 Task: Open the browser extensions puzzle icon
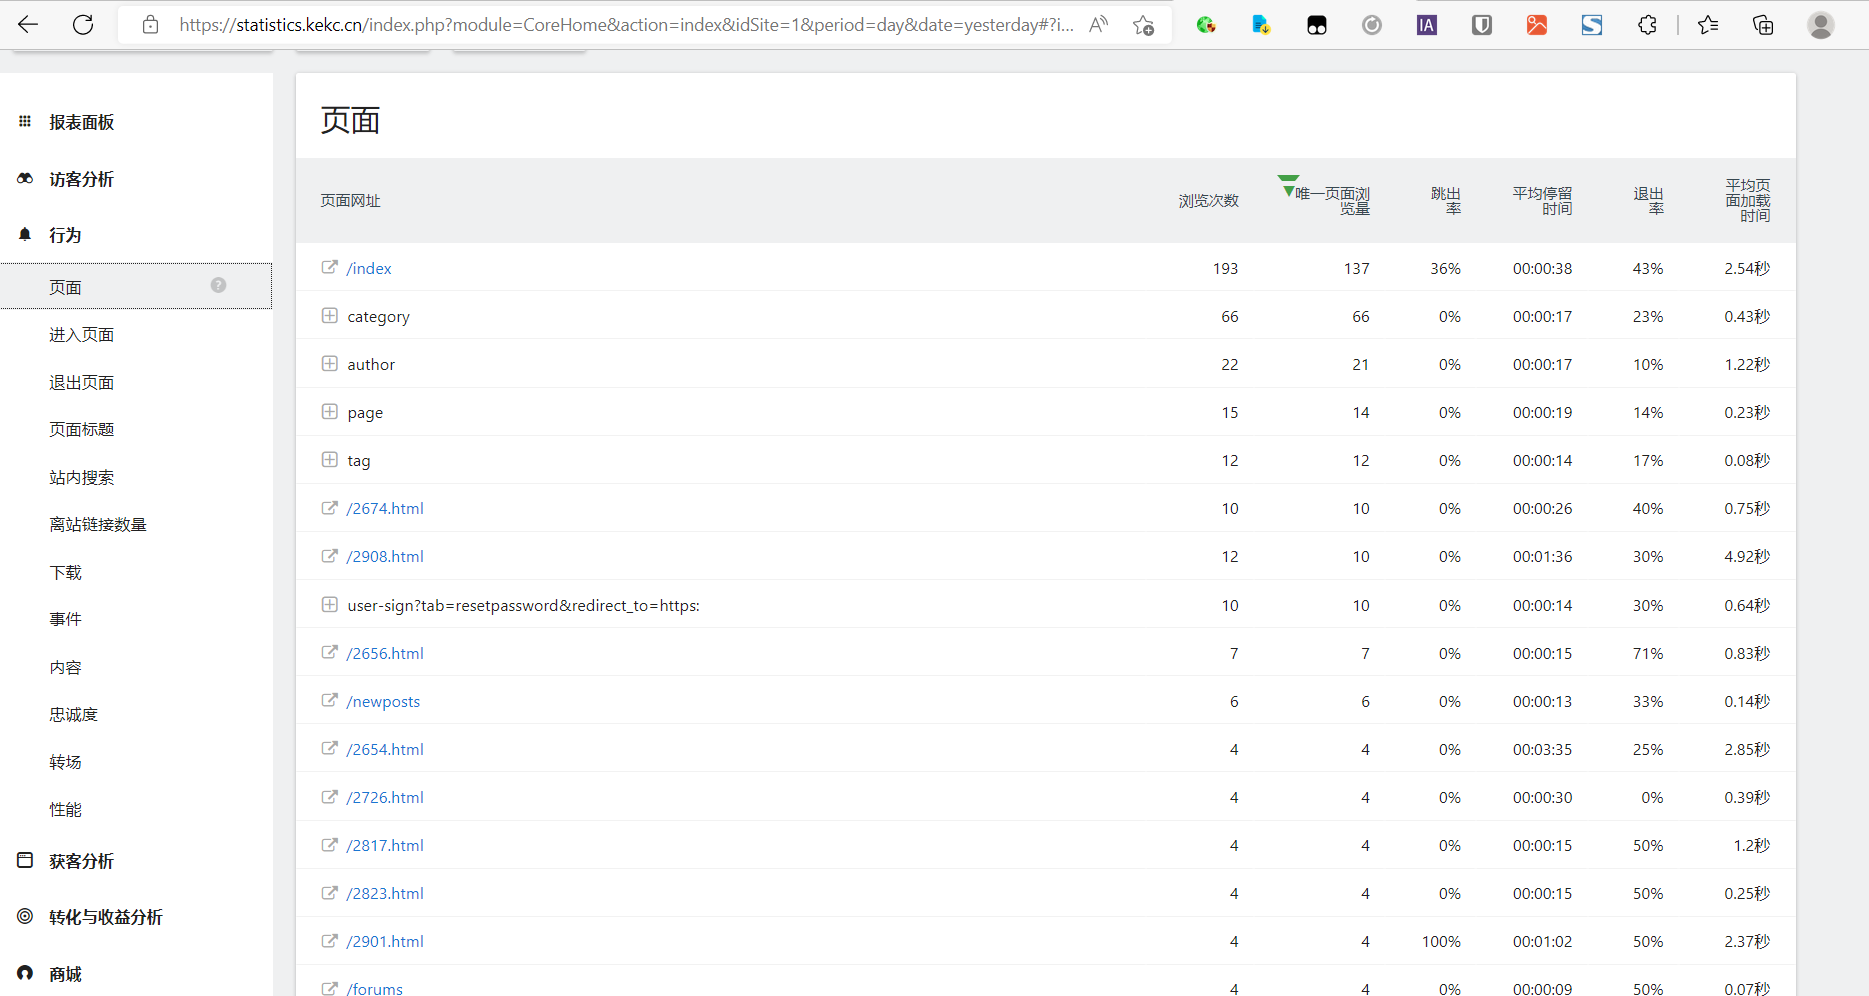coord(1647,25)
